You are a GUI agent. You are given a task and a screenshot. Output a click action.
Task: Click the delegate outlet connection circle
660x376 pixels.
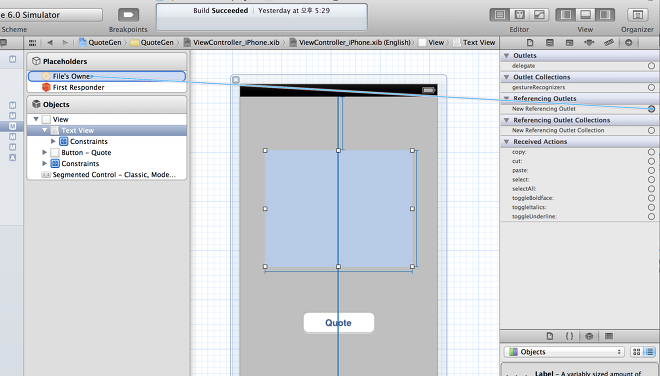tap(651, 66)
